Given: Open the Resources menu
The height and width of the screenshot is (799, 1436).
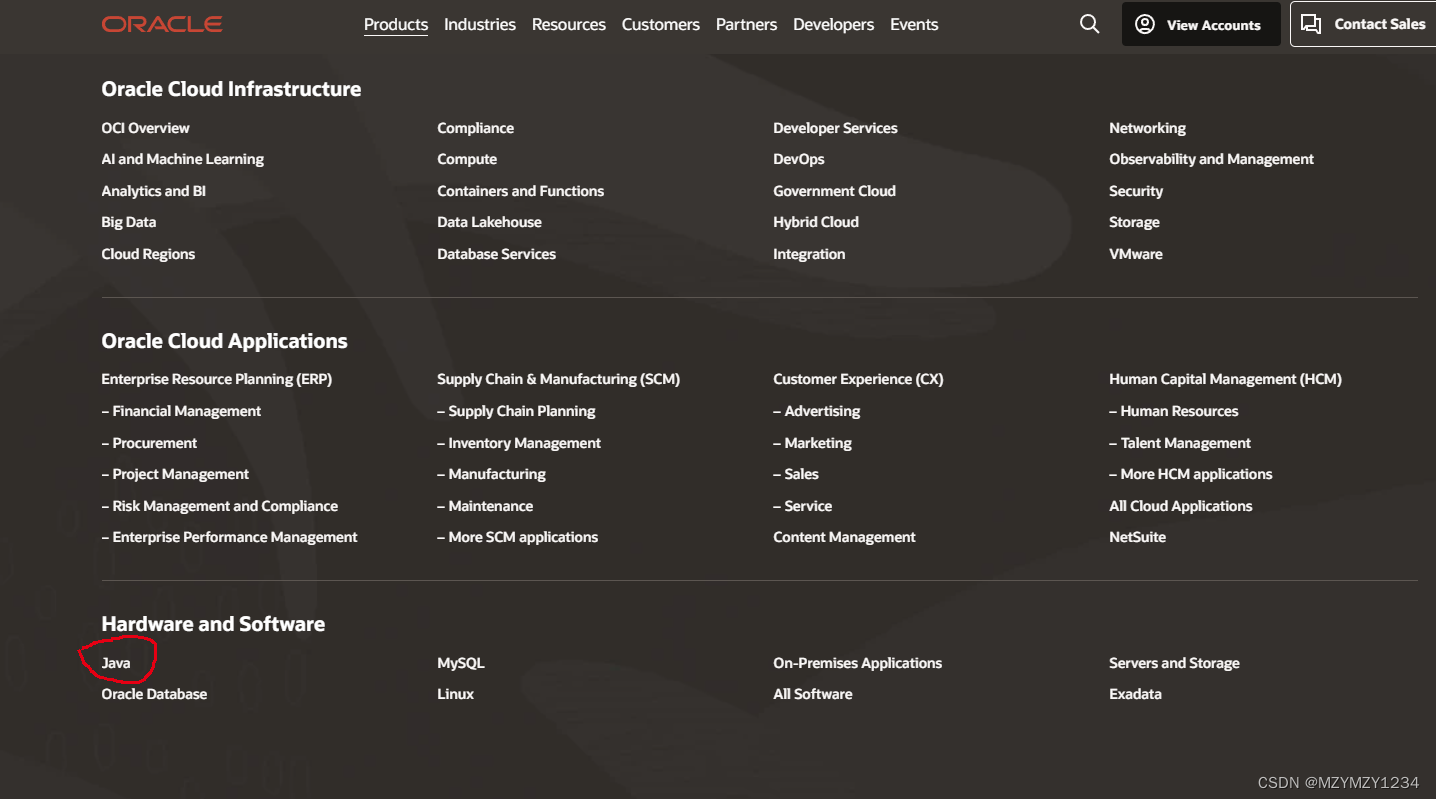Looking at the screenshot, I should point(569,24).
